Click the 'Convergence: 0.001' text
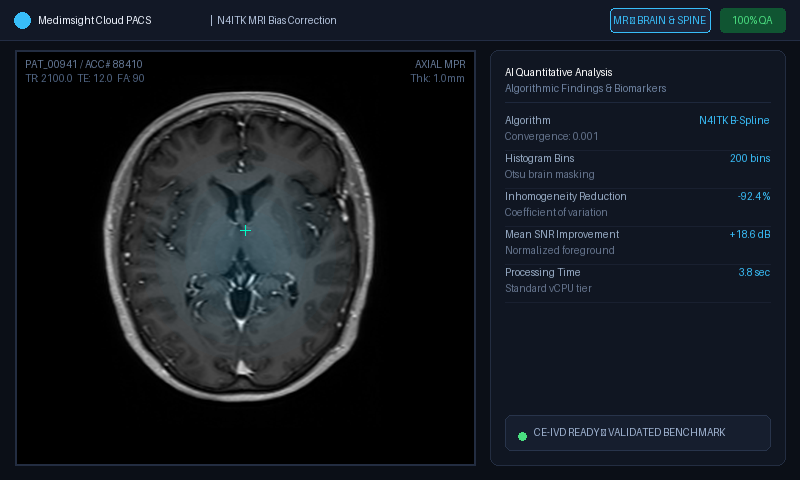The image size is (800, 480). point(551,136)
